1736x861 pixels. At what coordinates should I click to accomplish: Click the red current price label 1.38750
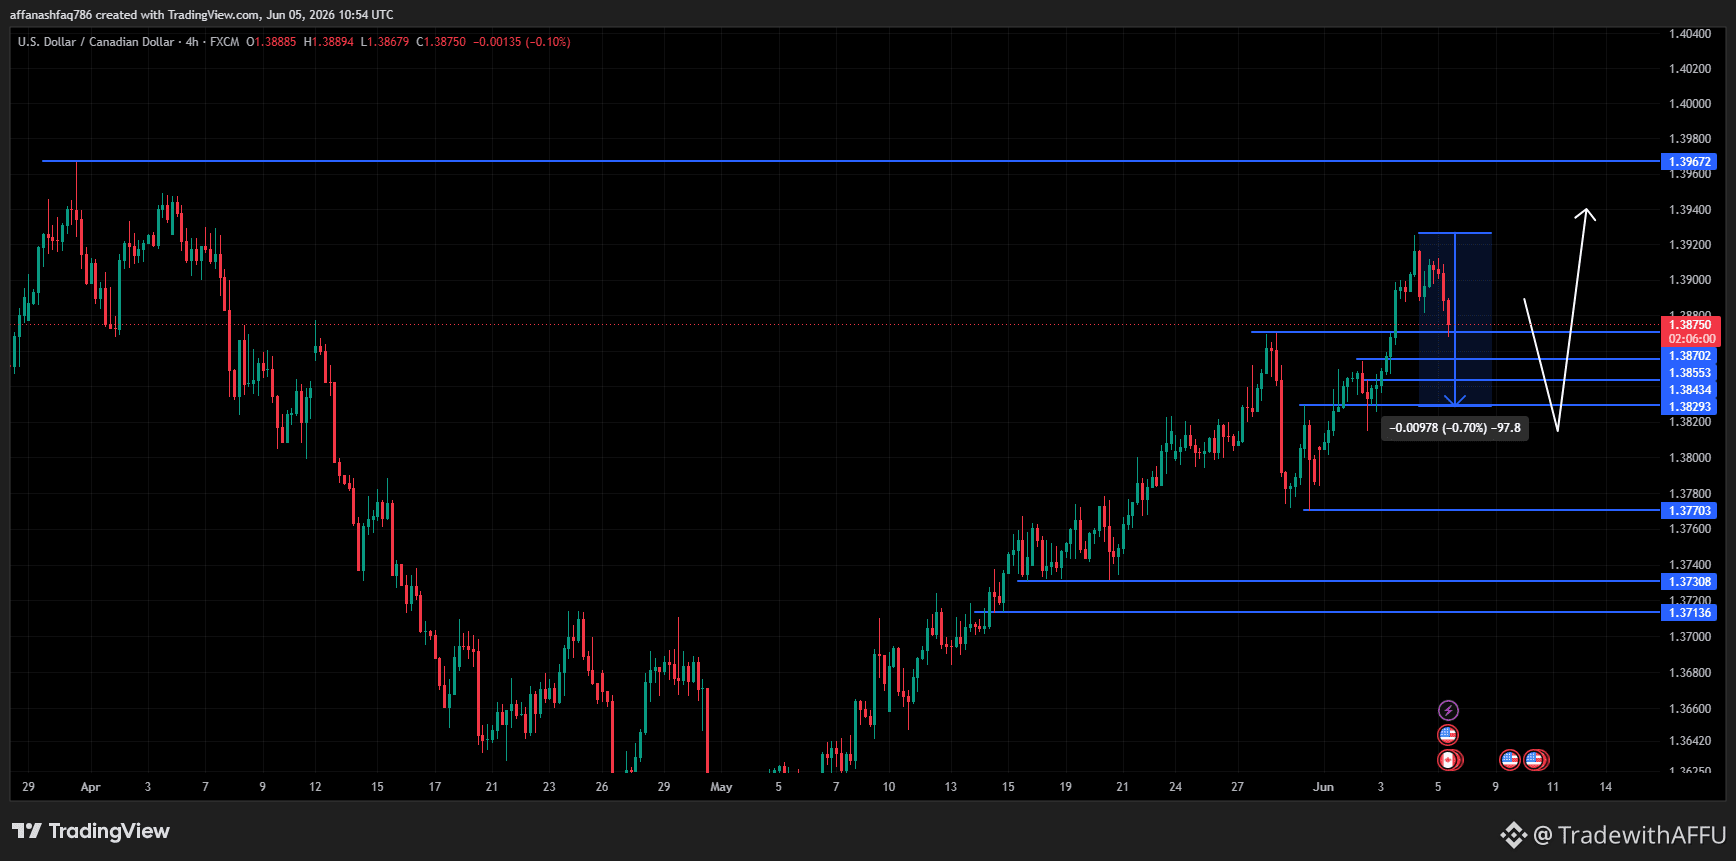pyautogui.click(x=1689, y=325)
